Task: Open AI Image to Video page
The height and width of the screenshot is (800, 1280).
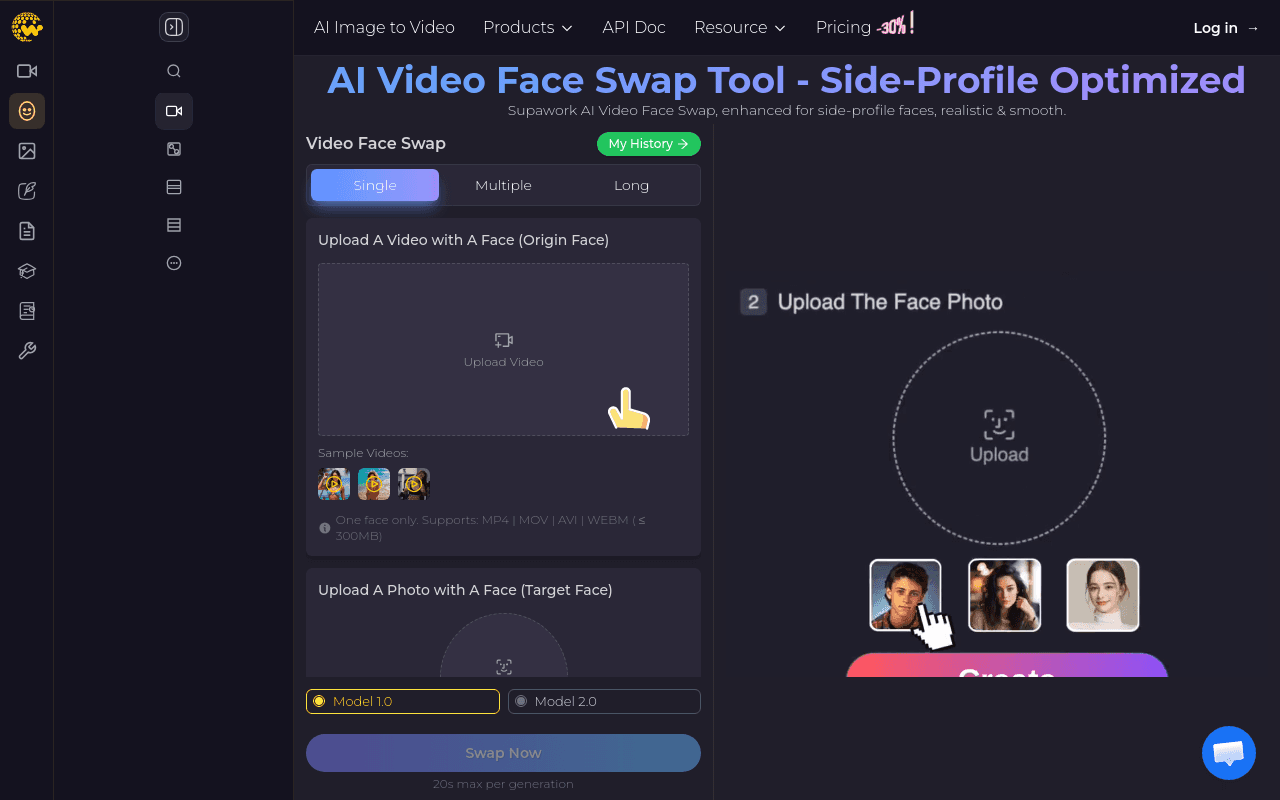Action: point(384,27)
